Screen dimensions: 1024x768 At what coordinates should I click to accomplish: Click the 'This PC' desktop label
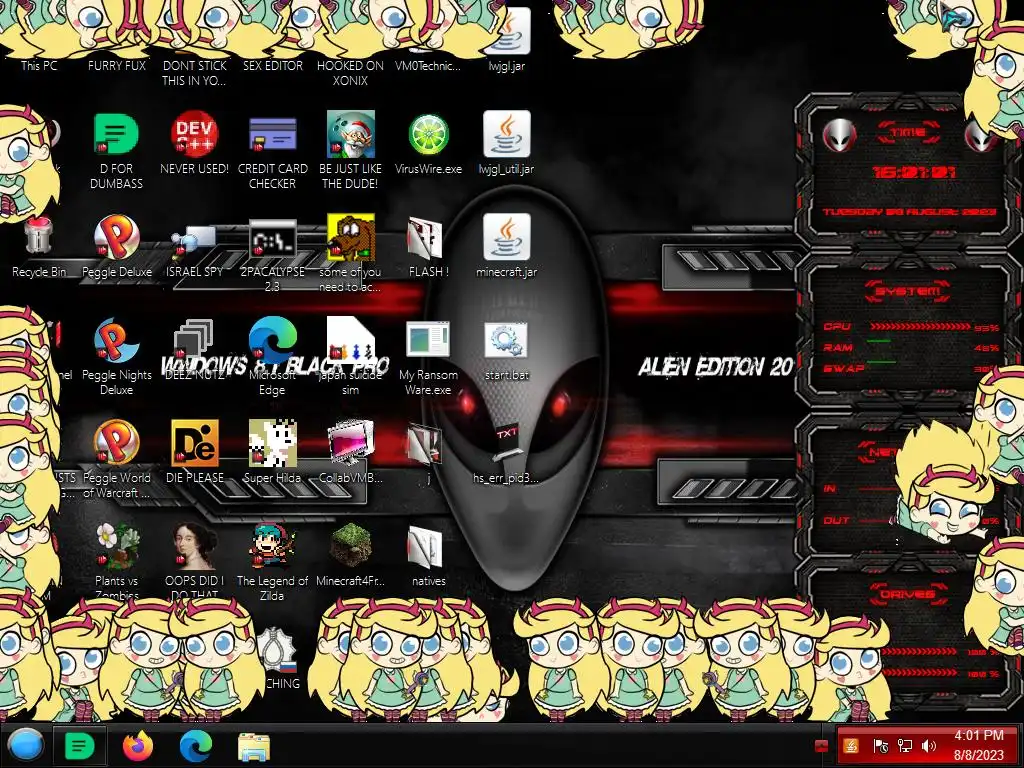pyautogui.click(x=39, y=65)
